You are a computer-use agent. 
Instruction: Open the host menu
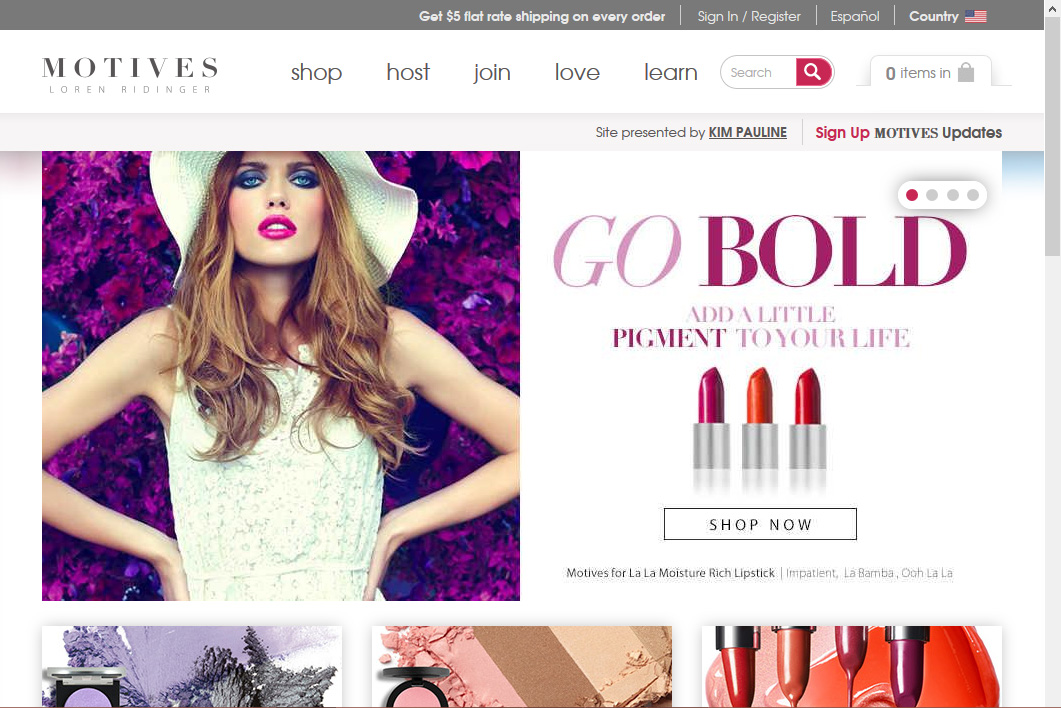[x=408, y=72]
